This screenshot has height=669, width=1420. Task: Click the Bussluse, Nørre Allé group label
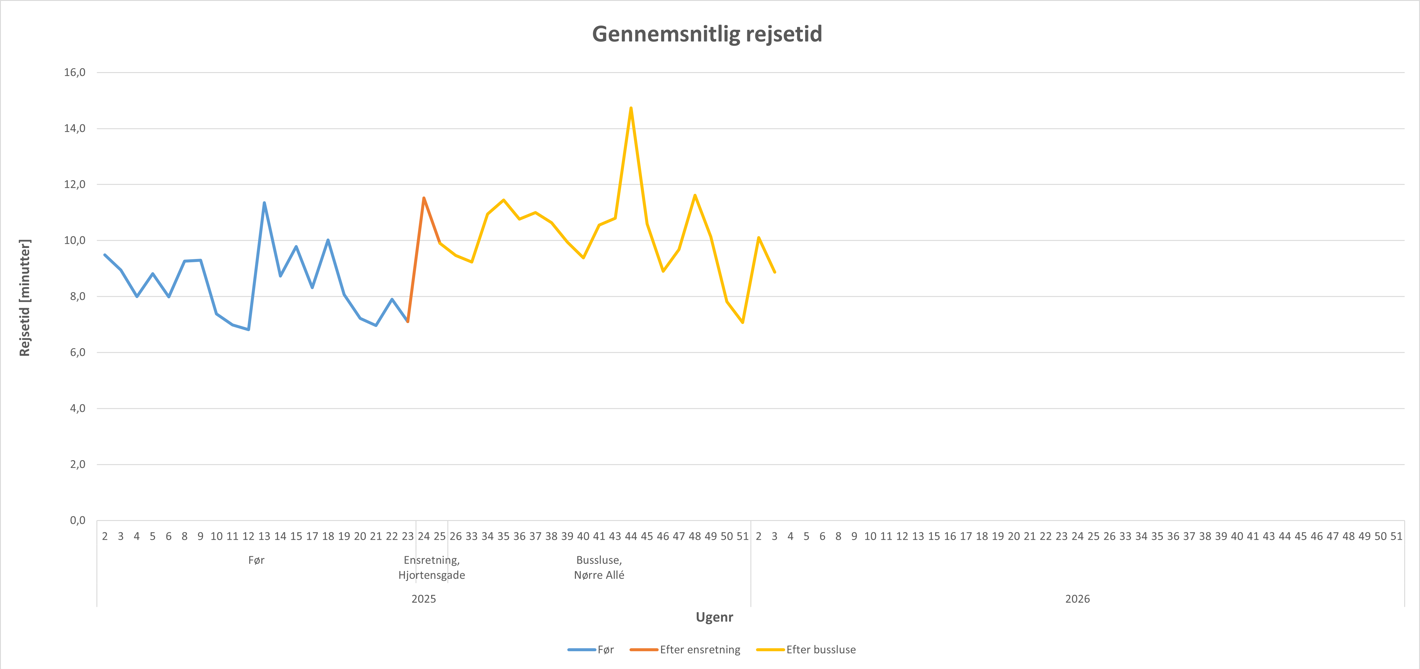coord(599,567)
